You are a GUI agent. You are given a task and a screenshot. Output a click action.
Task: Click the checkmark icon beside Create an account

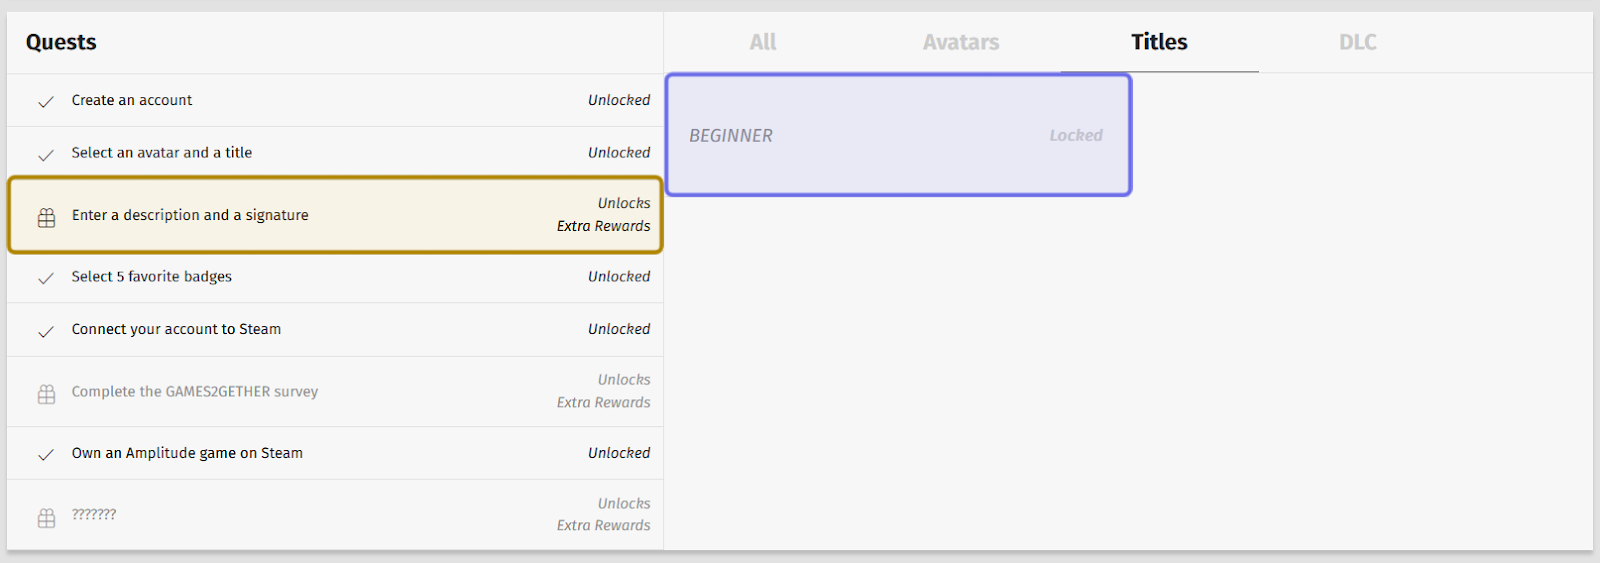coord(46,102)
